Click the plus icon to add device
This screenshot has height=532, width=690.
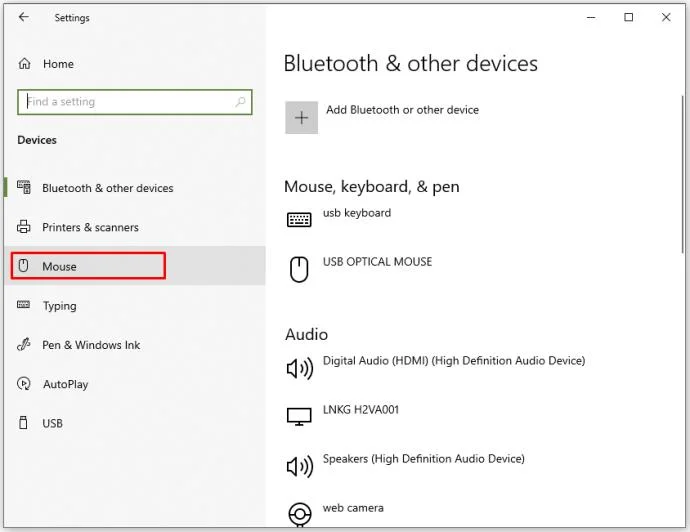pos(301,118)
